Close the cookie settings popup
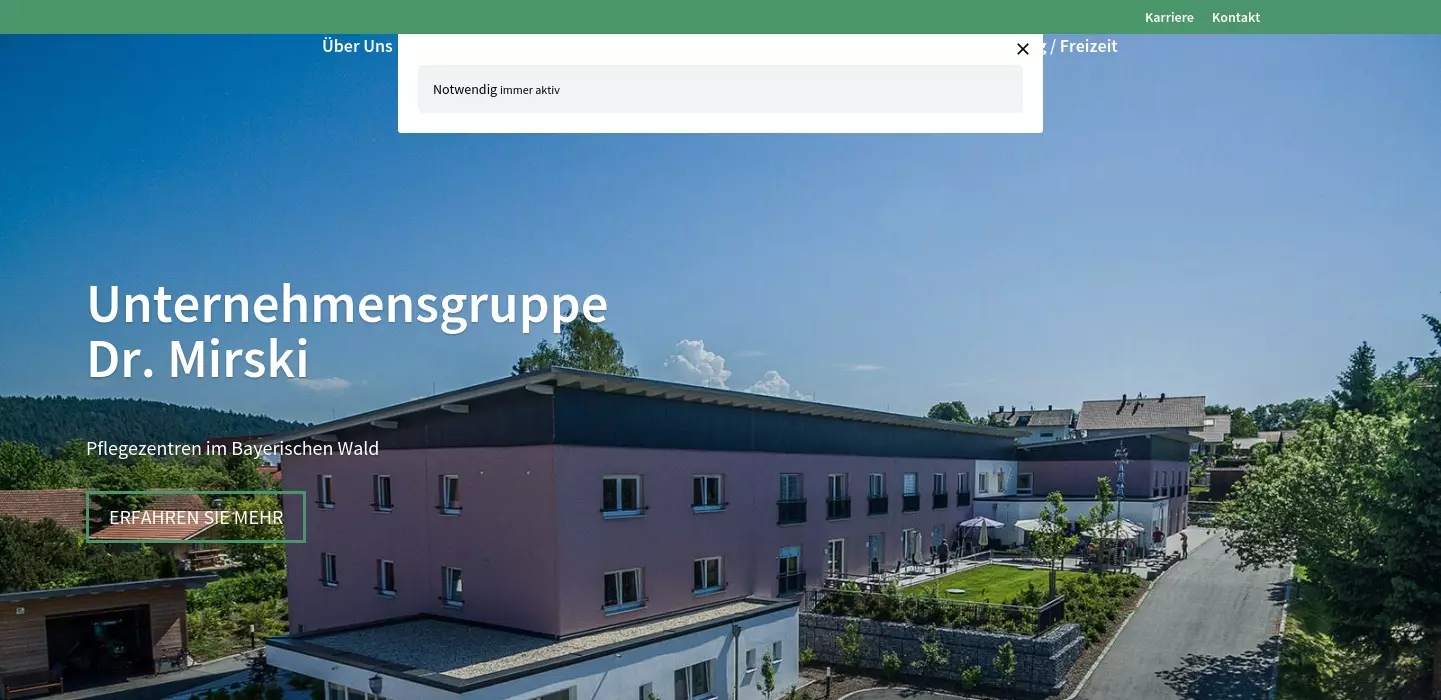This screenshot has height=700, width=1441. pyautogui.click(x=1022, y=49)
